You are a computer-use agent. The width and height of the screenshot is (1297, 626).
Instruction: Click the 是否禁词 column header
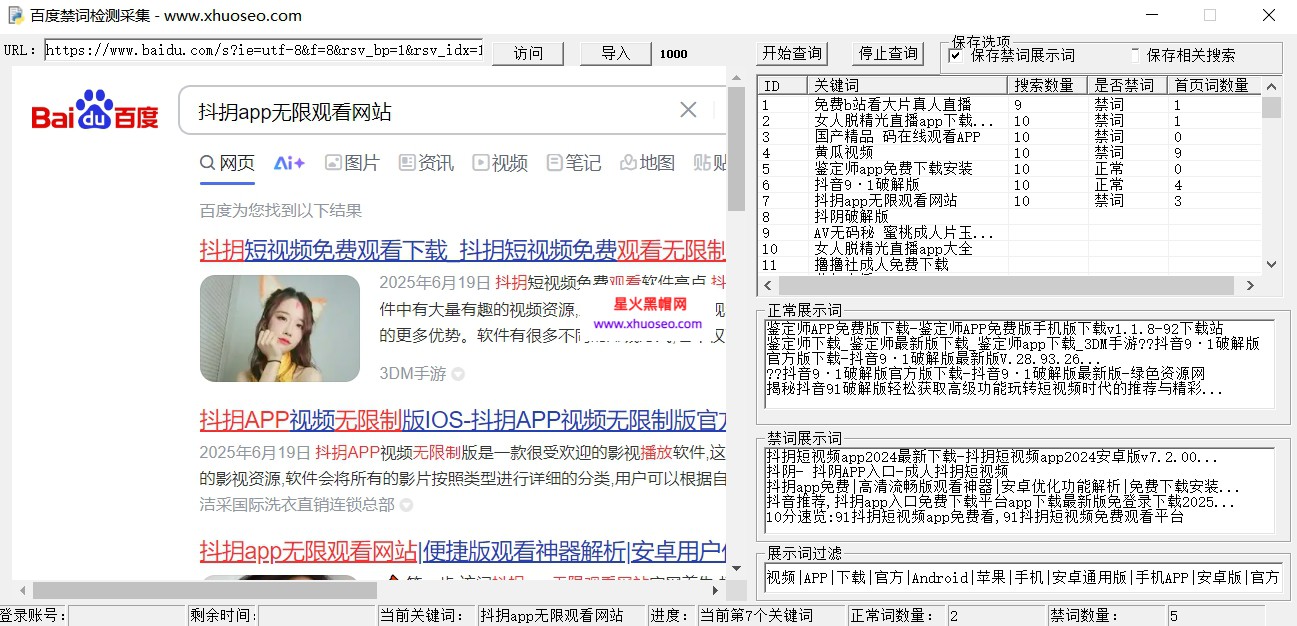coord(1127,86)
